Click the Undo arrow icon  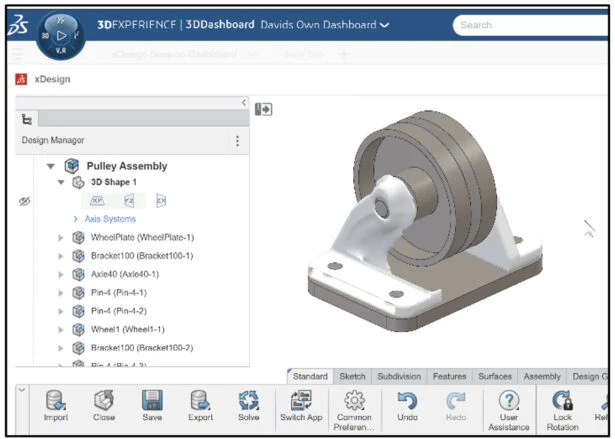407,402
